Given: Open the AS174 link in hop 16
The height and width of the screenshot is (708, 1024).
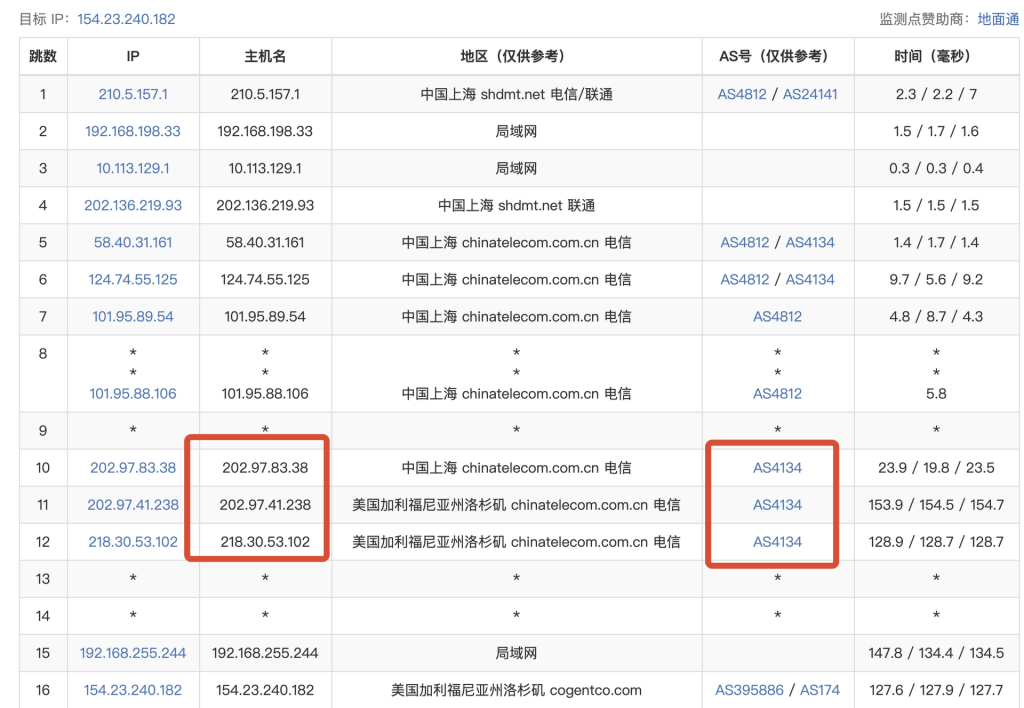Looking at the screenshot, I should pos(820,689).
